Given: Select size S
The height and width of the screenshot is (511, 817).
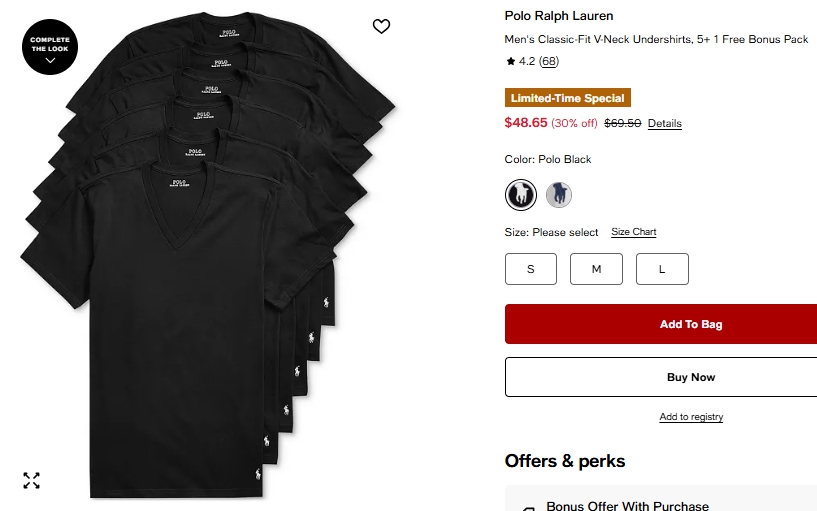Looking at the screenshot, I should [x=530, y=269].
